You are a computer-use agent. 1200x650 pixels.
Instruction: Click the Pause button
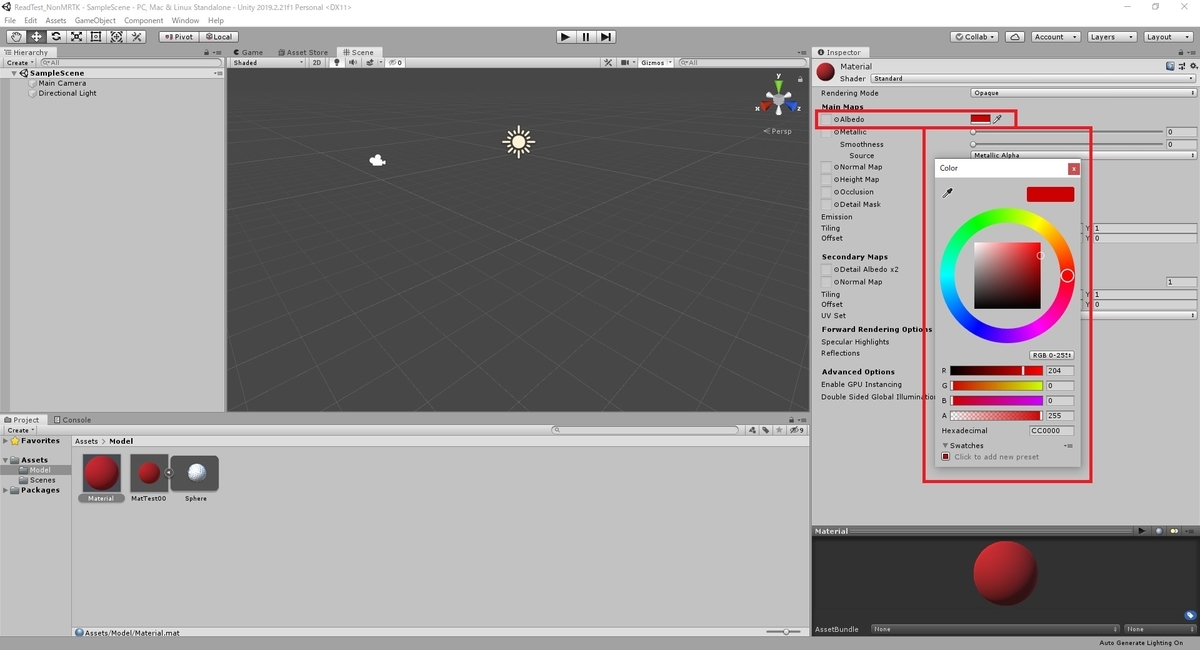[x=585, y=37]
